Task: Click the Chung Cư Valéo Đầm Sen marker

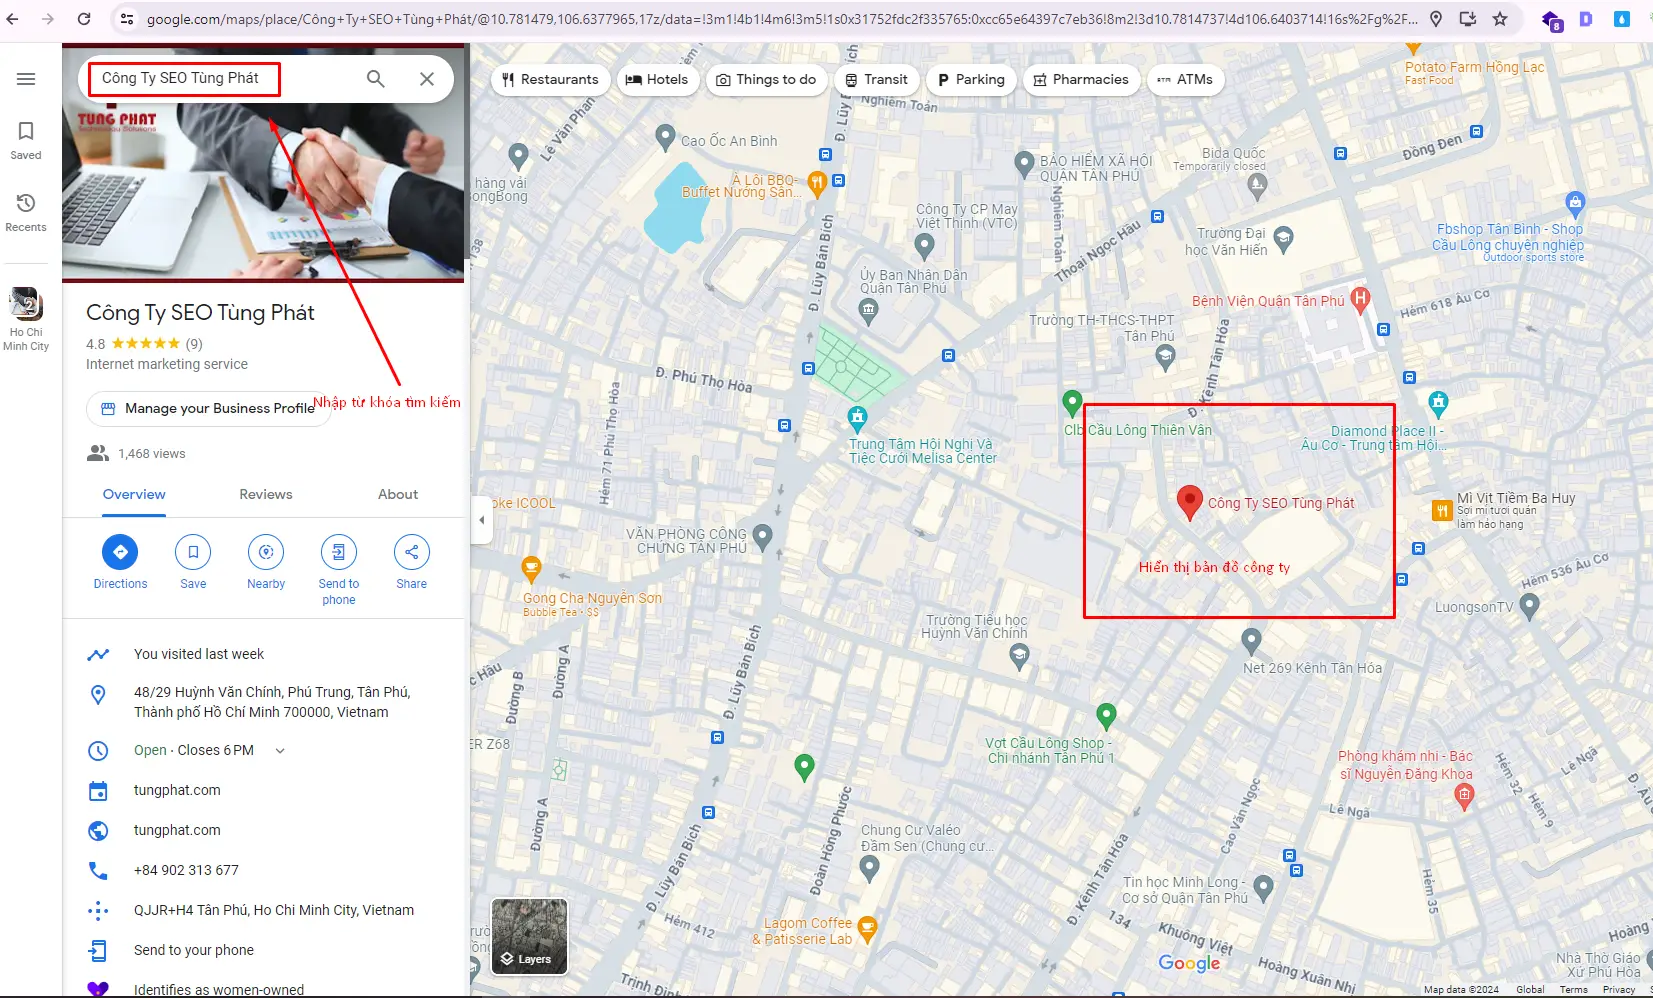Action: (869, 868)
